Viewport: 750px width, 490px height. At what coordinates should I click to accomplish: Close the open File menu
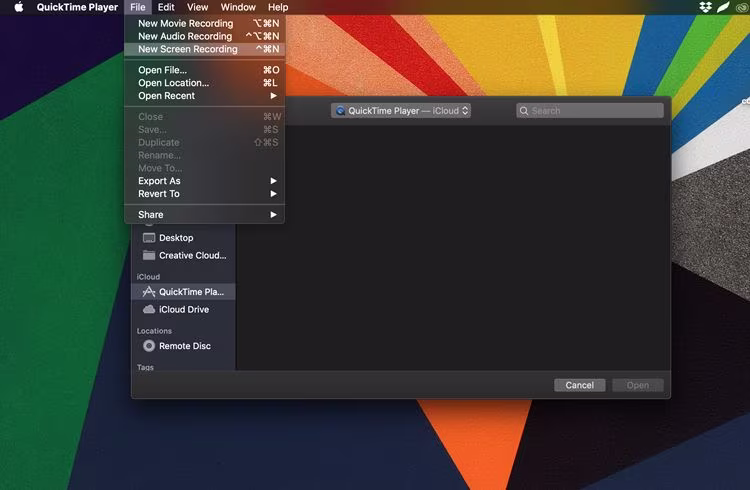coord(138,7)
